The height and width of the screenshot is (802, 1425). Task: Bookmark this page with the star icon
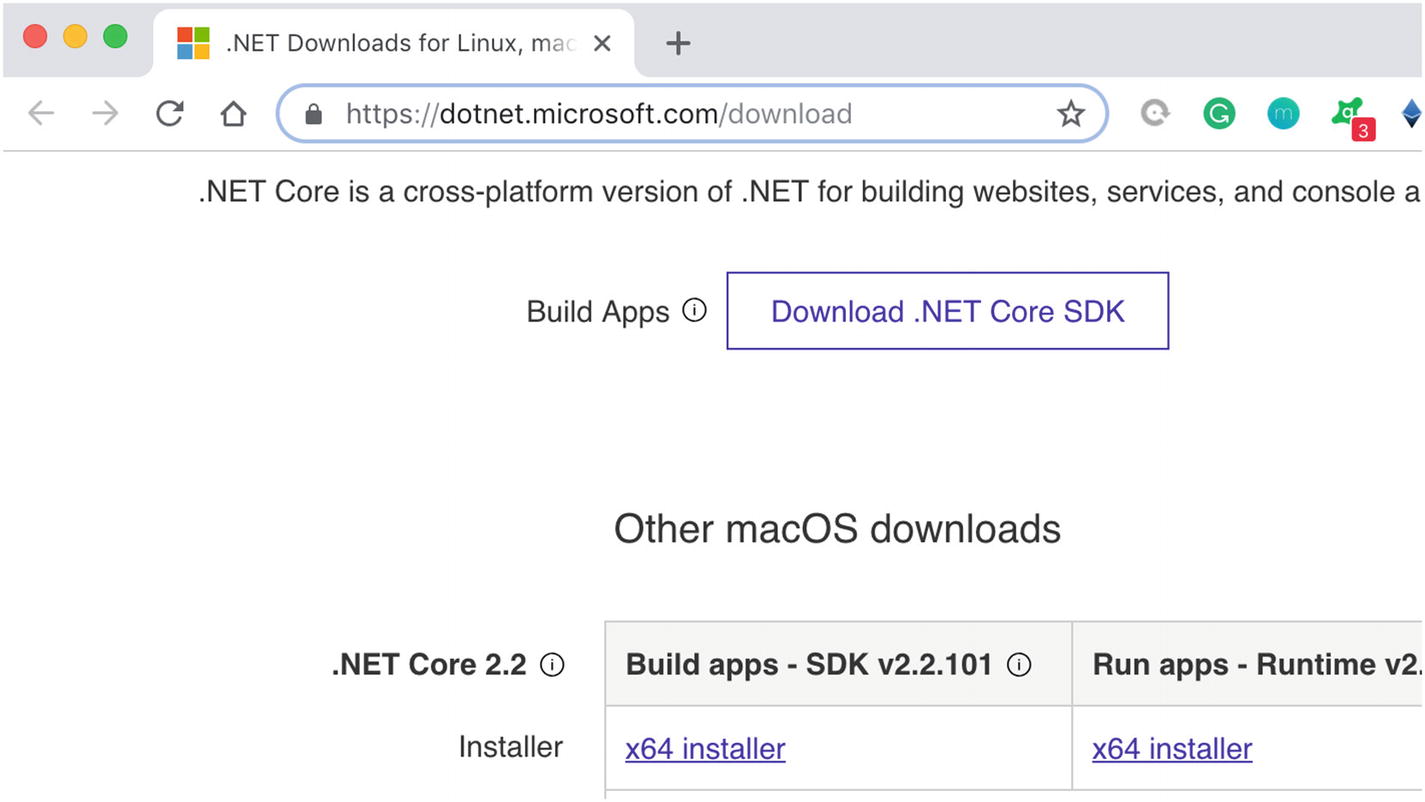pyautogui.click(x=1071, y=114)
